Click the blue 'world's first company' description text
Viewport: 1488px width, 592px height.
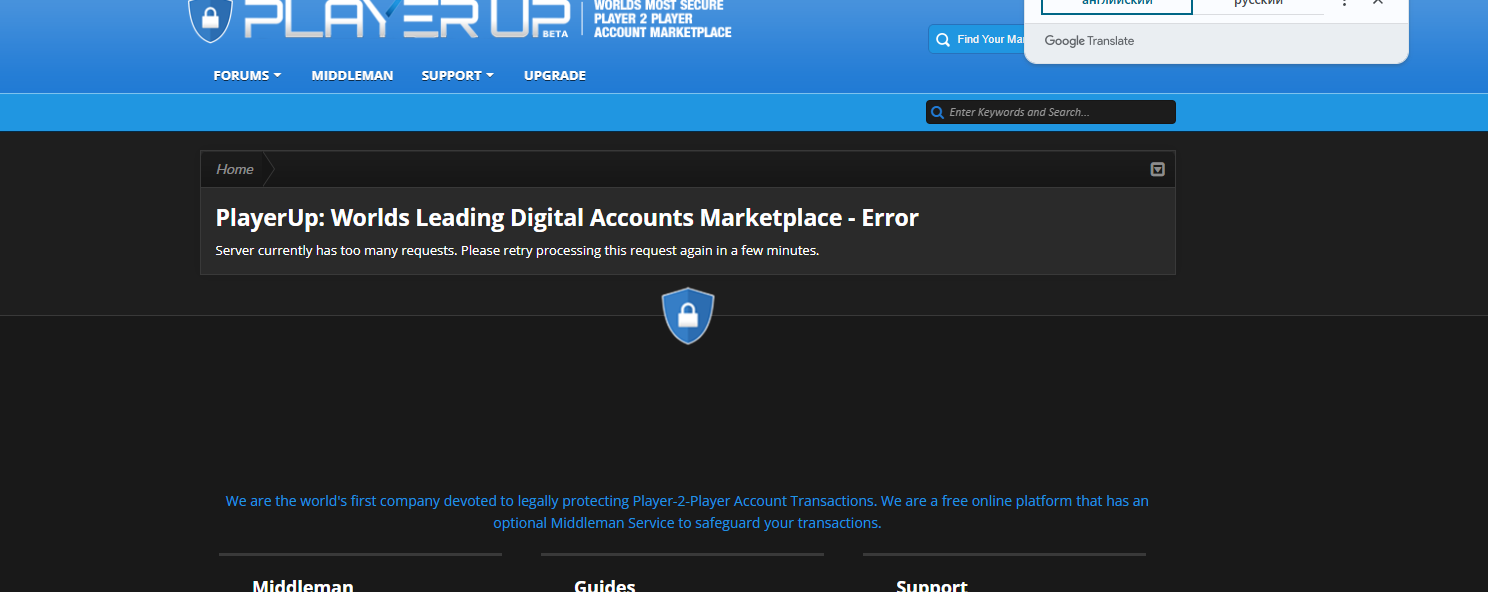(x=687, y=512)
